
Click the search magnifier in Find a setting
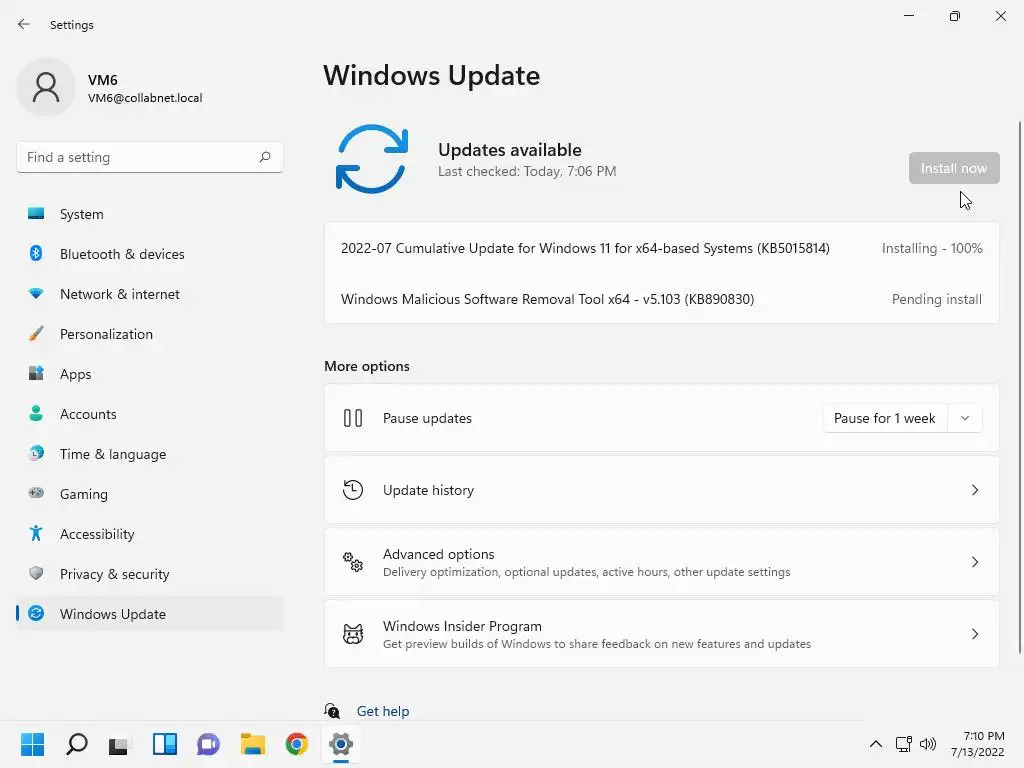click(x=264, y=157)
